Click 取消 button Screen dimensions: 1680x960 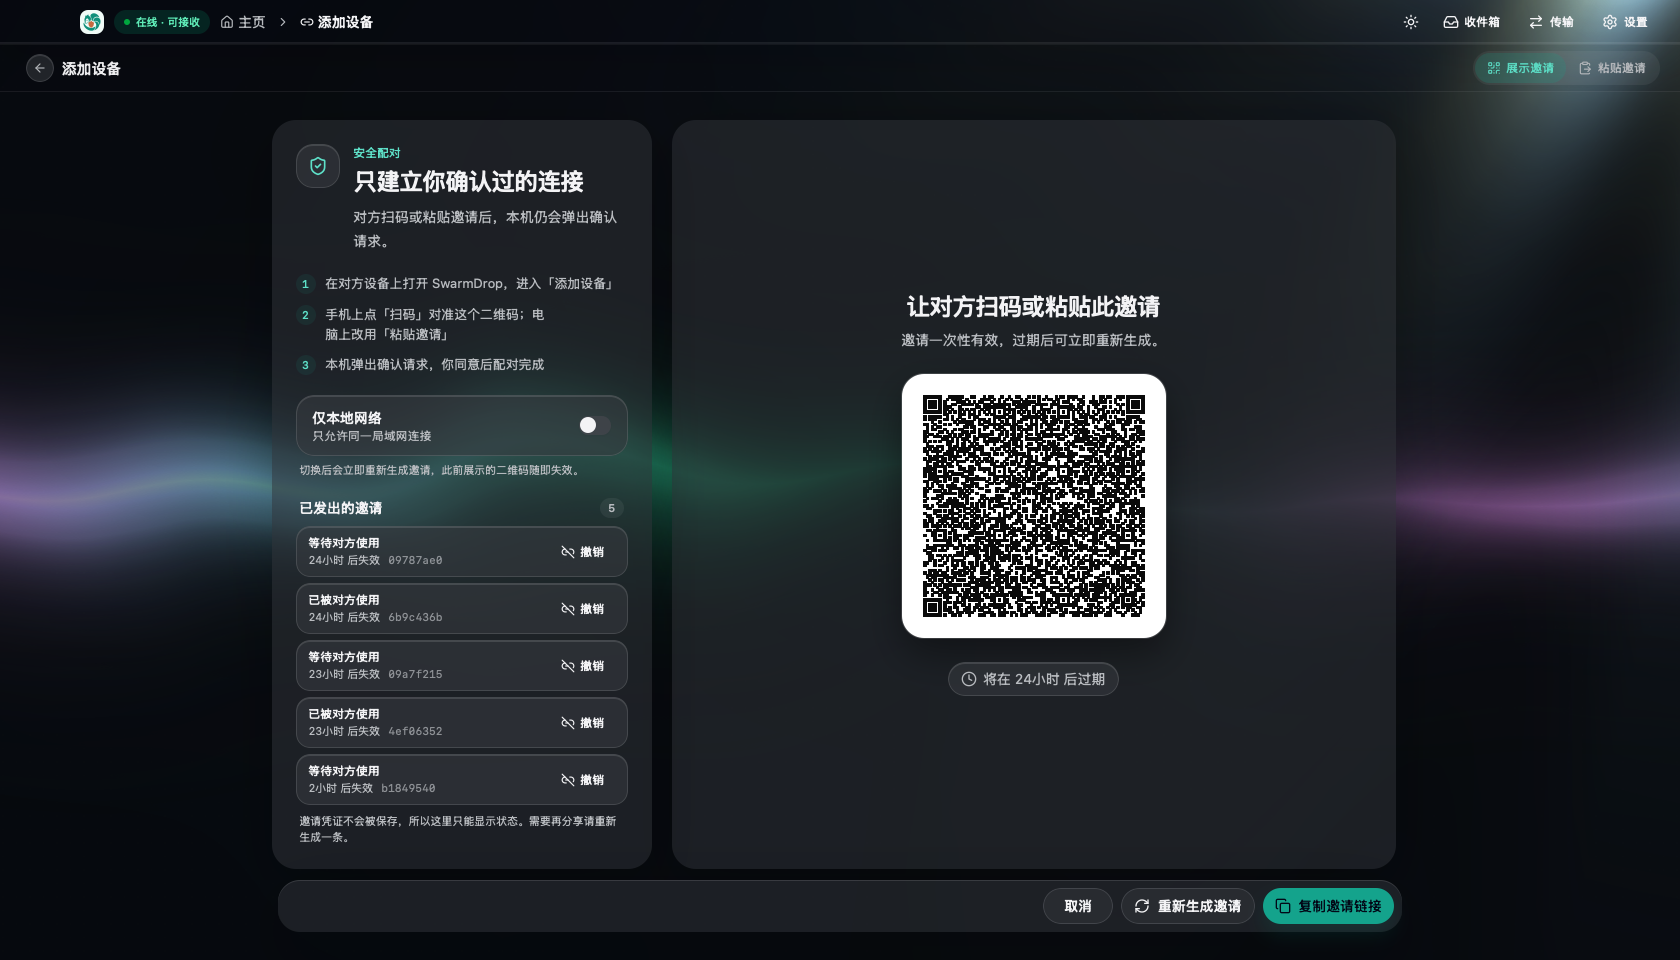pyautogui.click(x=1078, y=906)
